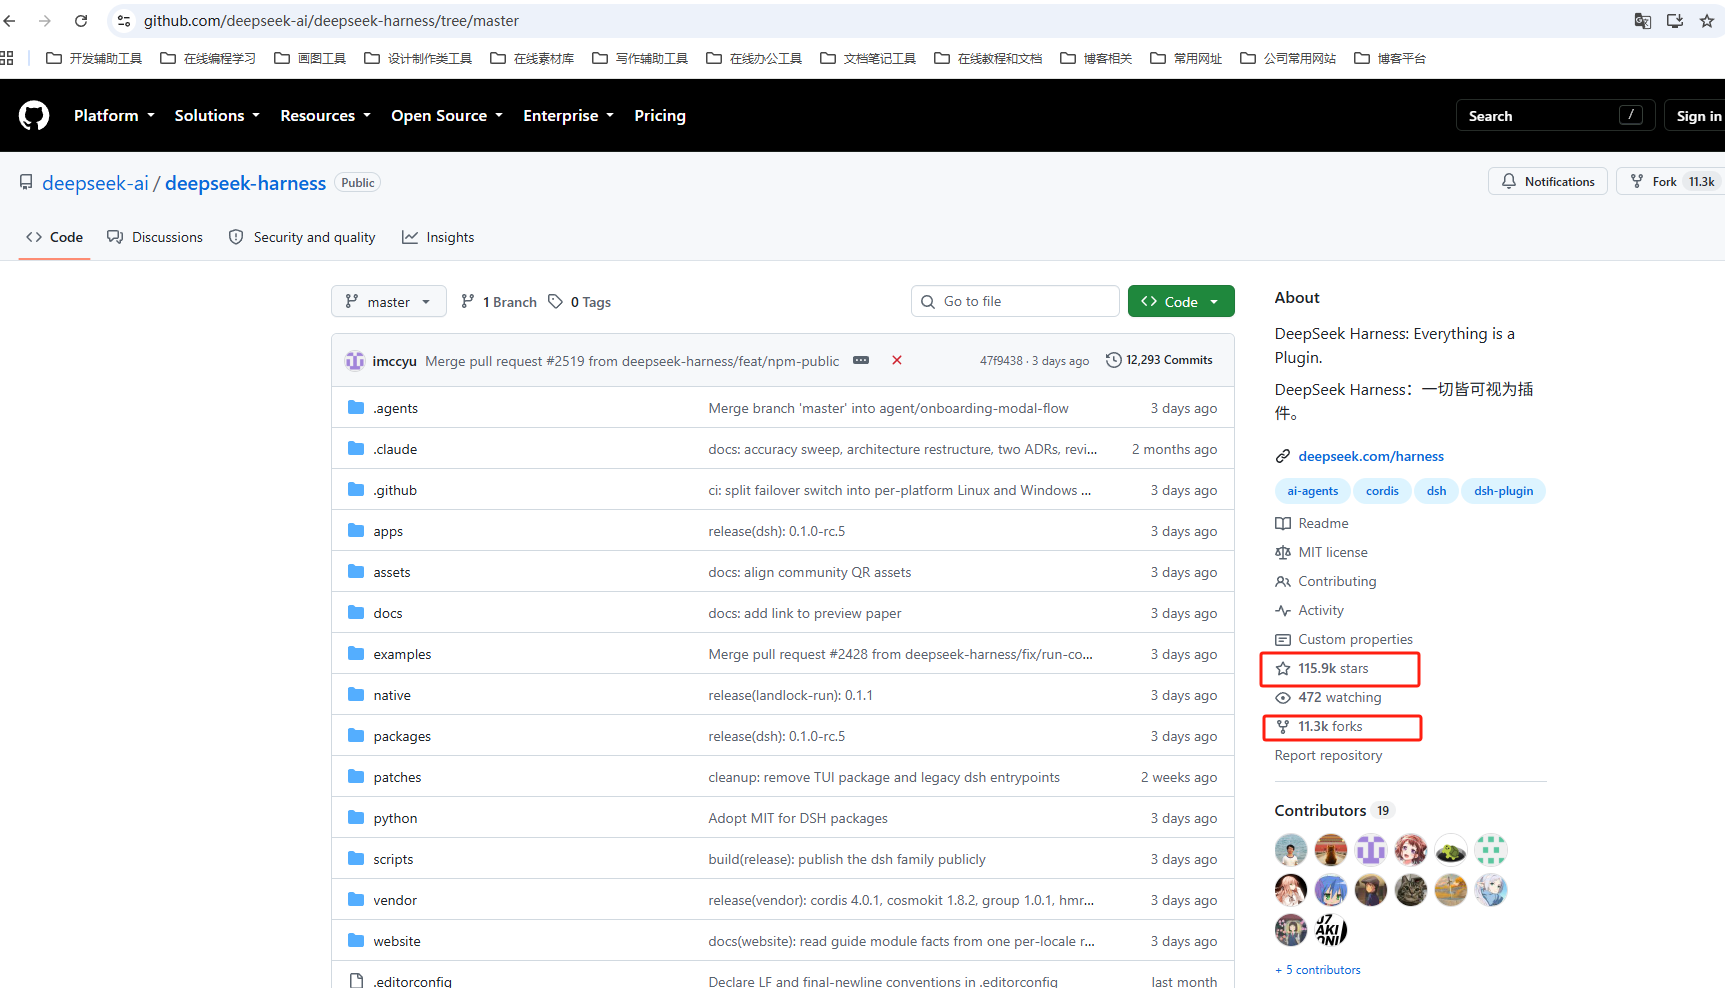The width and height of the screenshot is (1725, 988).
Task: Open the deepseek.com/harness website link
Action: click(1371, 456)
